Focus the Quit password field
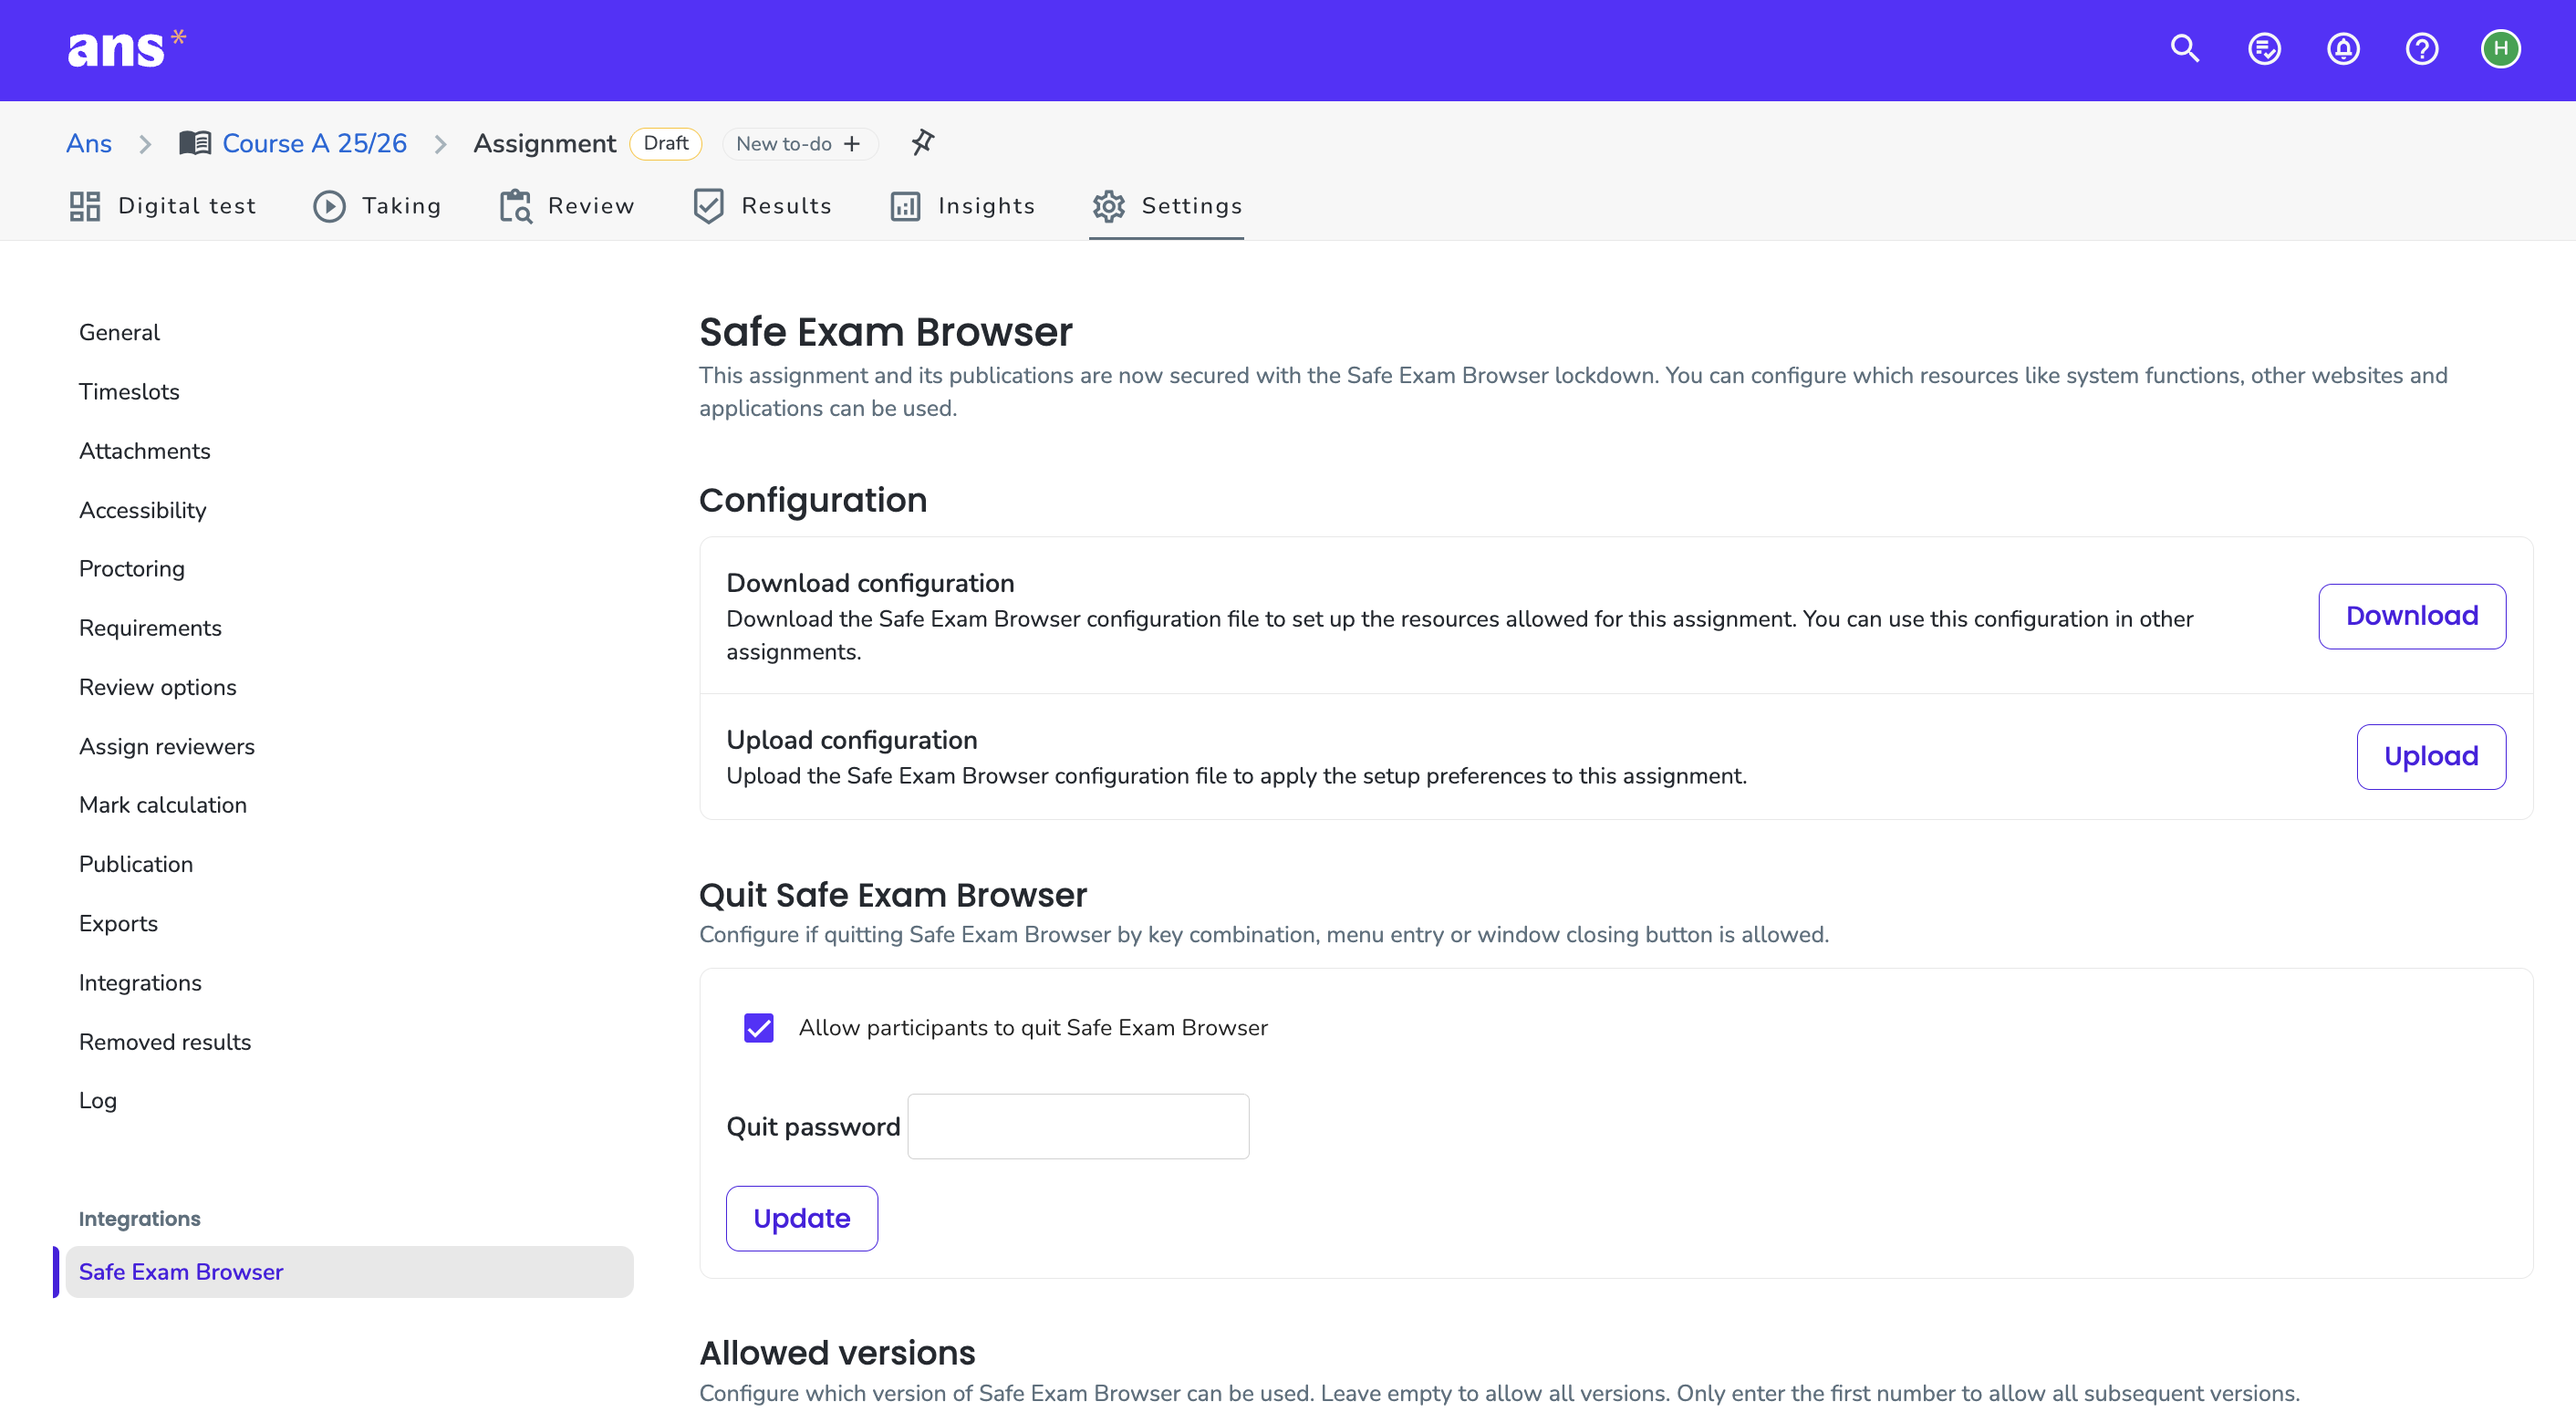 pos(1078,1126)
